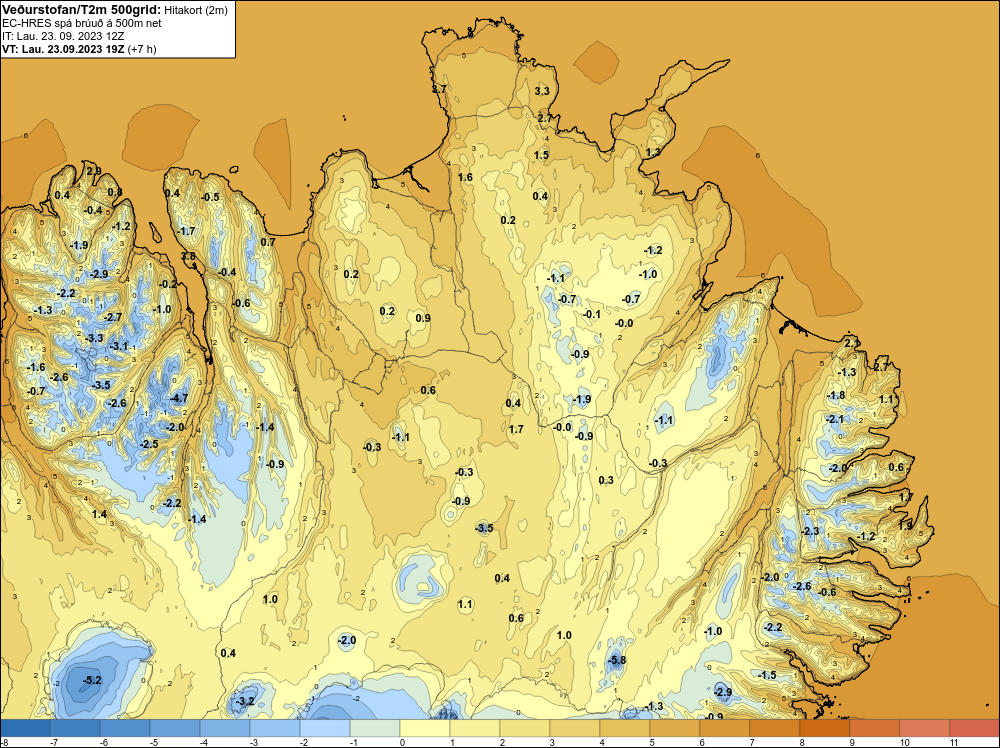The width and height of the screenshot is (1000, 748).
Task: Click the "VT: Lau. 23.09.2023 19Z" valid time
Action: pos(64,49)
